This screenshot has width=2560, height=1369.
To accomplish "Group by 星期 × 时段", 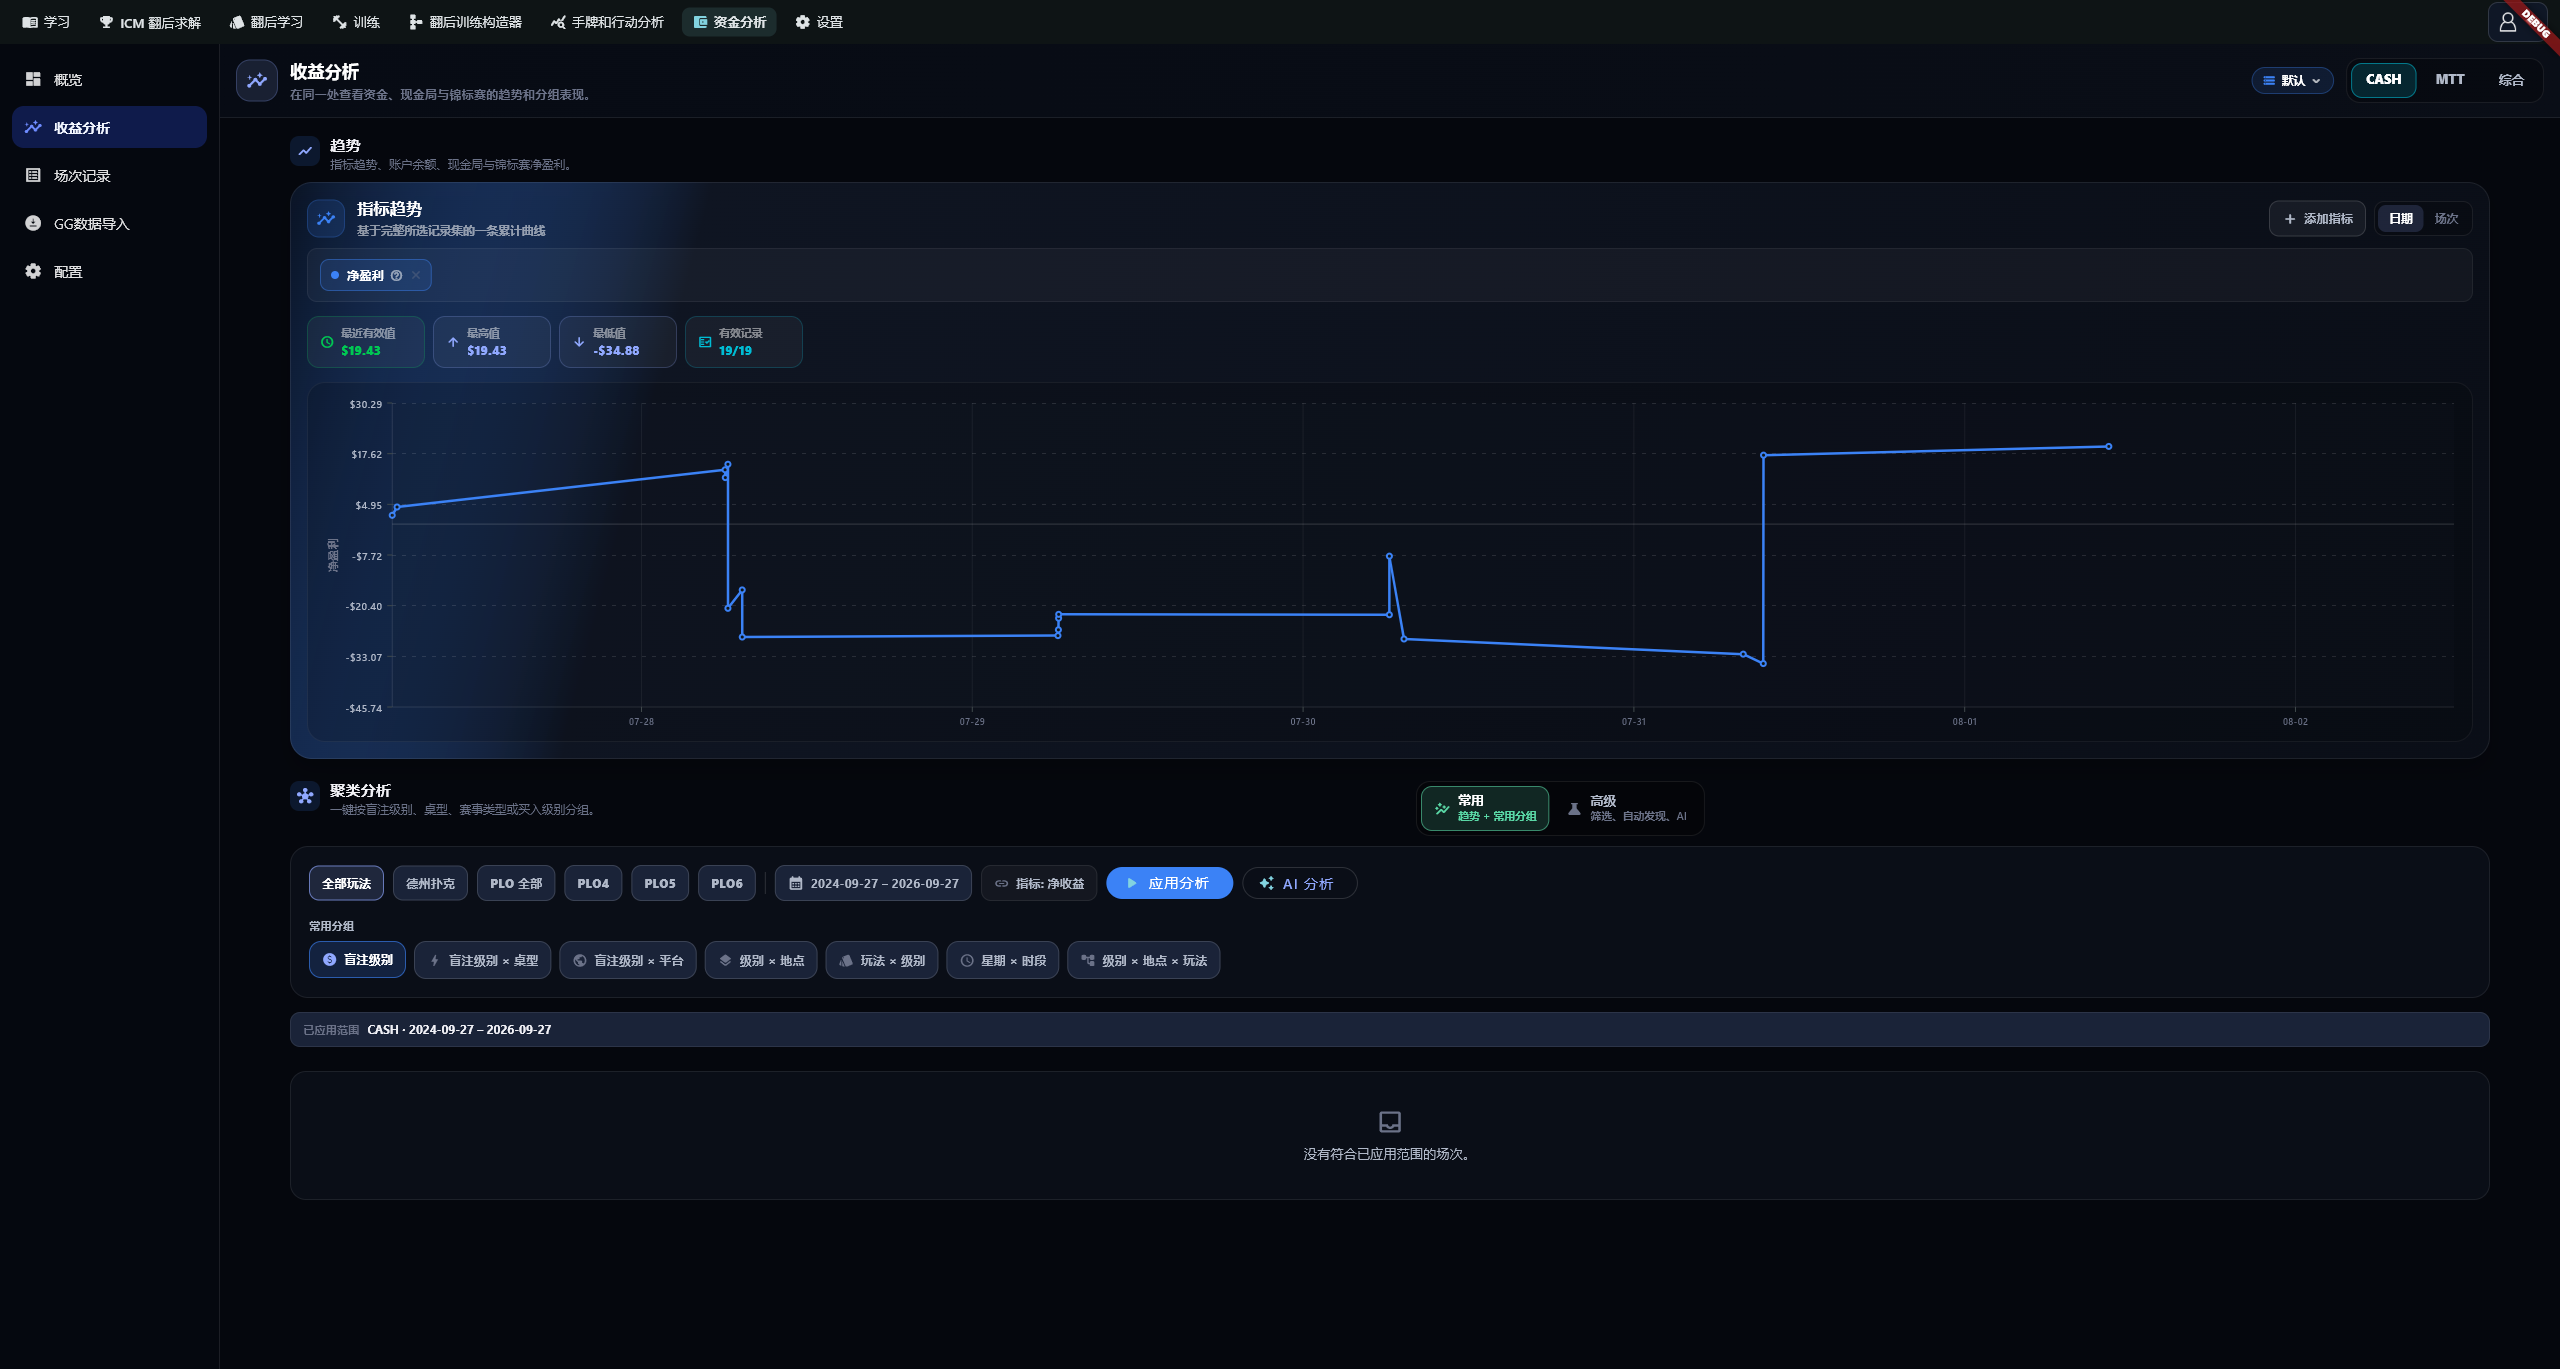I will coord(1002,960).
